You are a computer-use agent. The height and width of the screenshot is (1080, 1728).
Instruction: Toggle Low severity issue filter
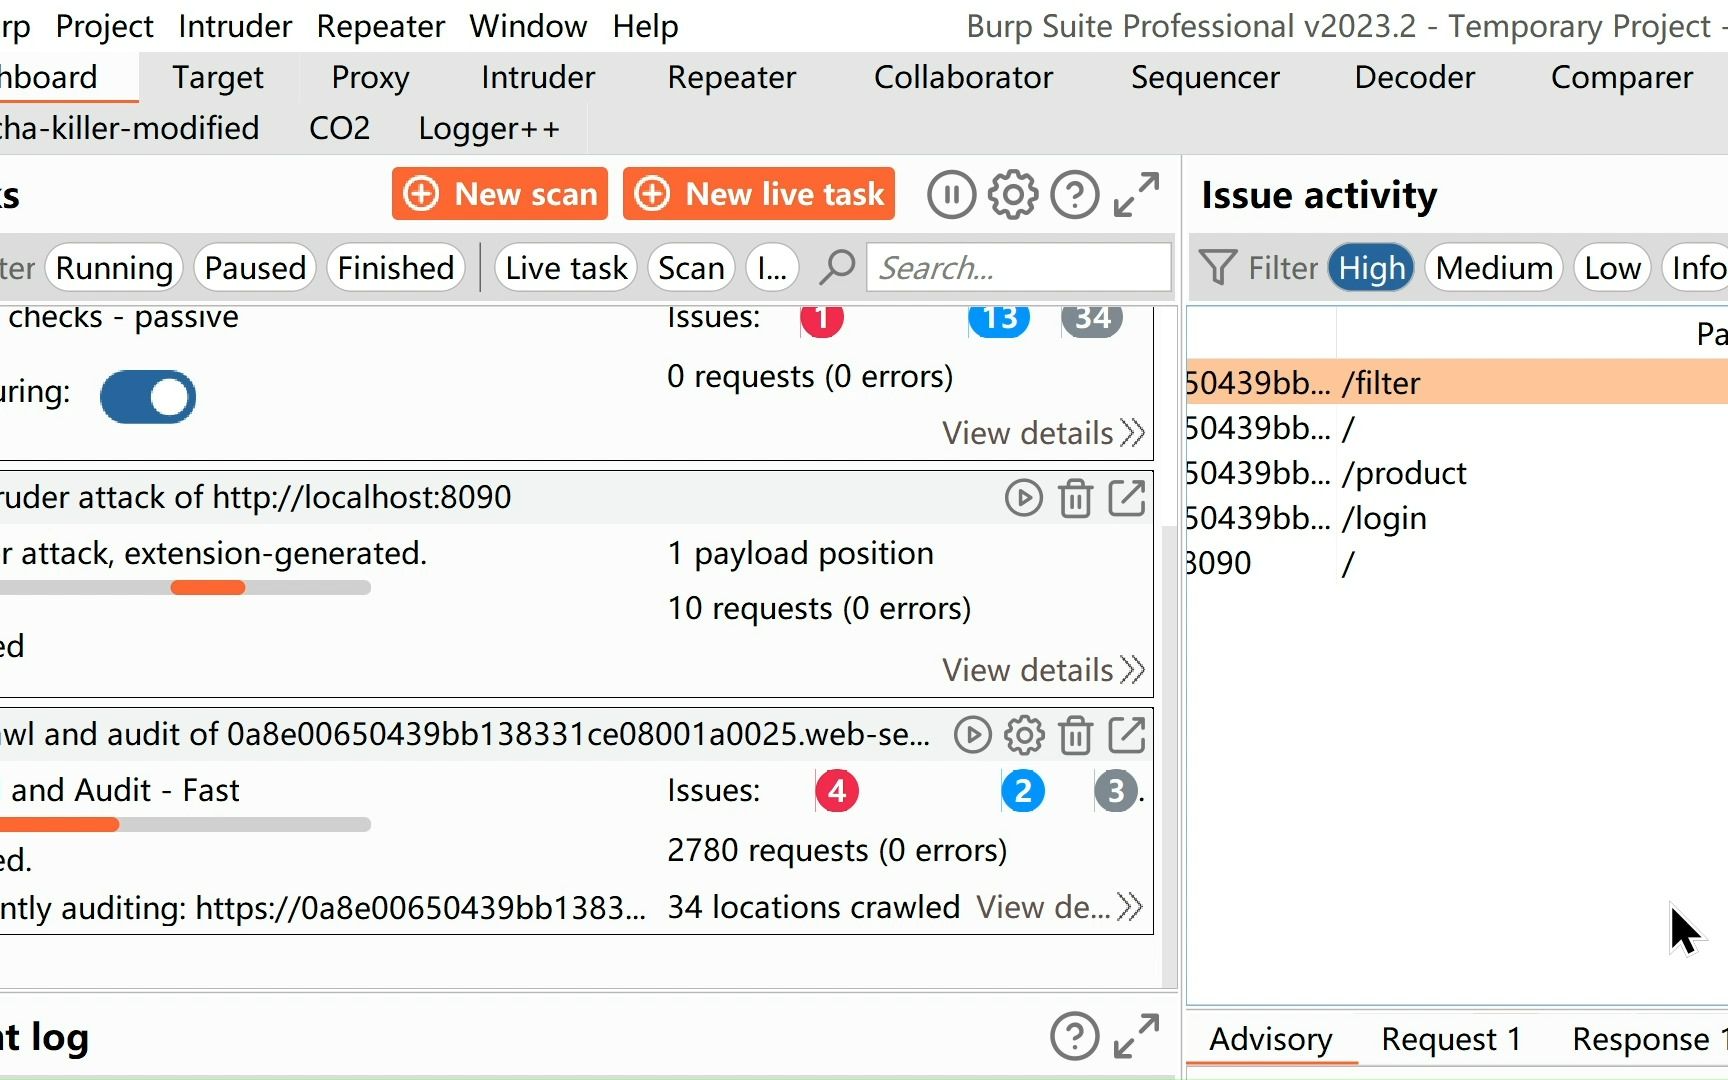point(1612,268)
